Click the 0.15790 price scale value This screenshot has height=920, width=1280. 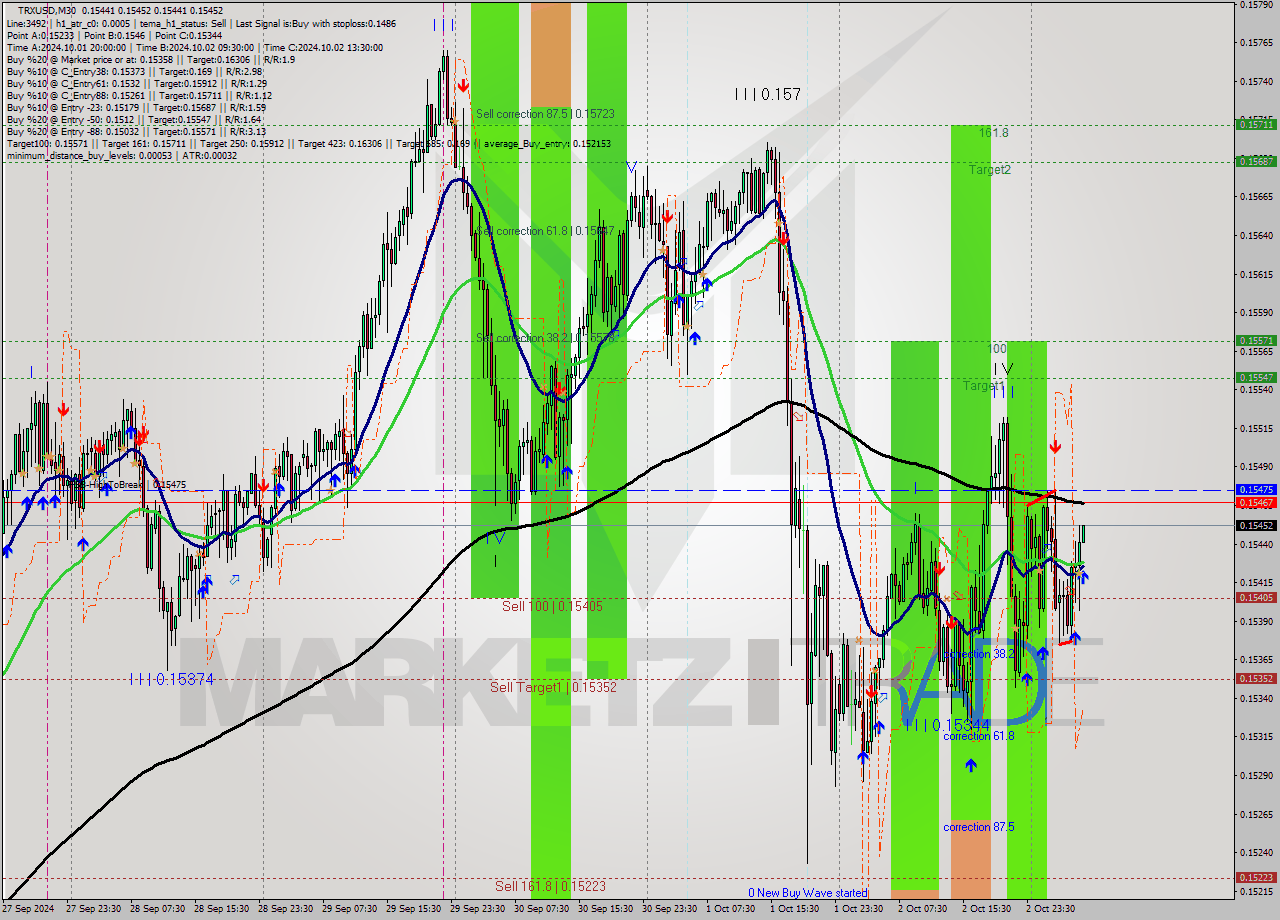pos(1256,4)
